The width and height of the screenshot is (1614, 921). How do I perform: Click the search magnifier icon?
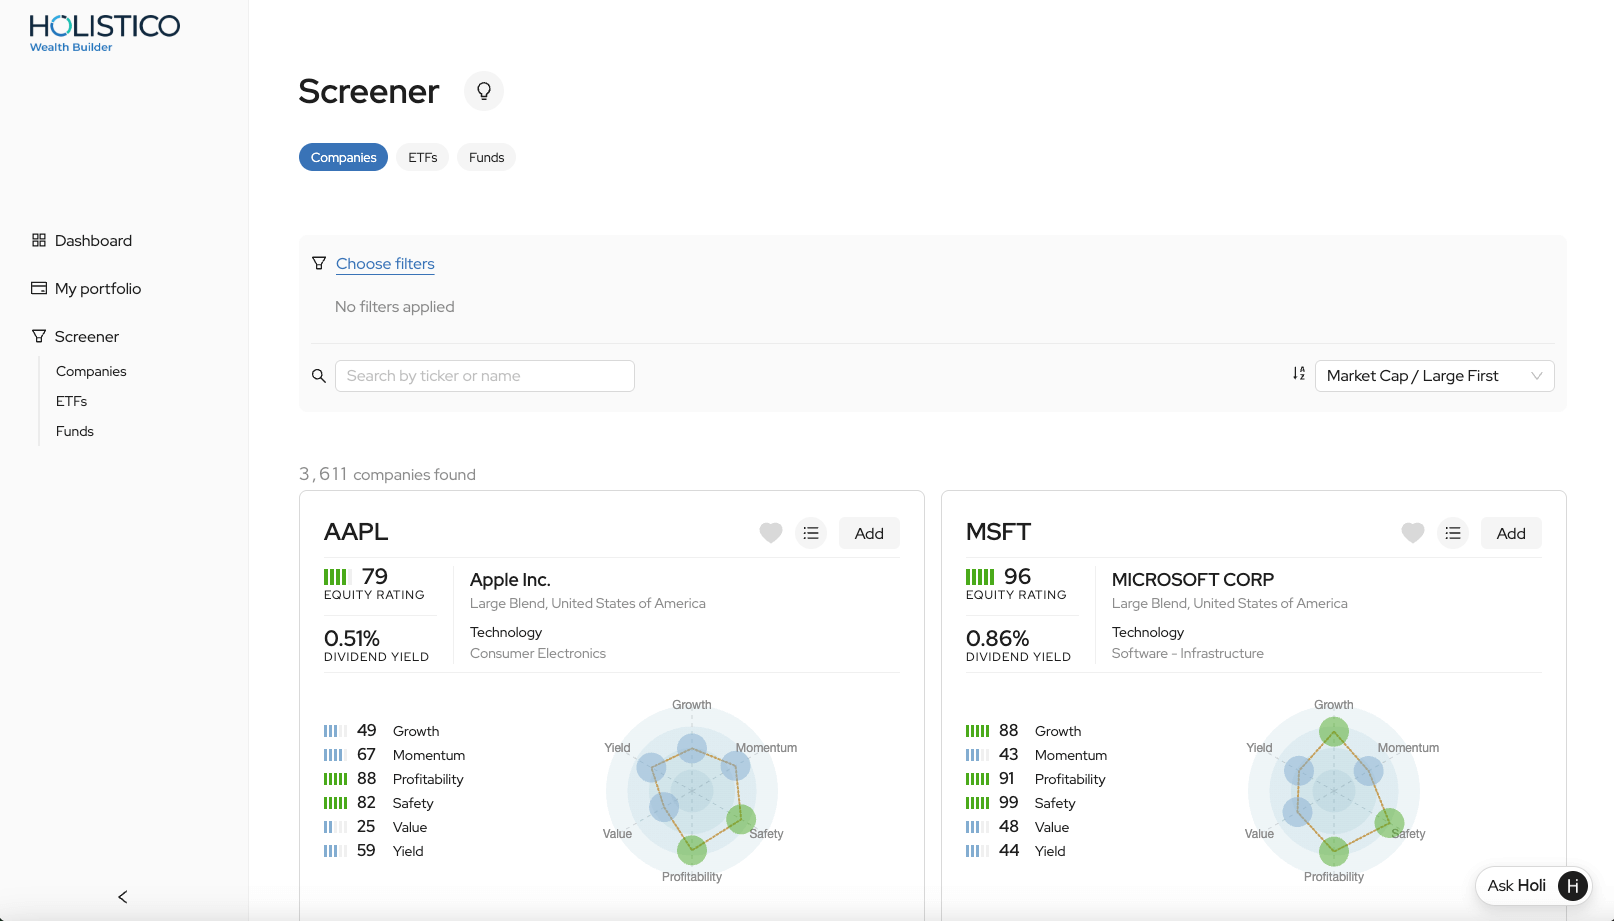(x=319, y=376)
